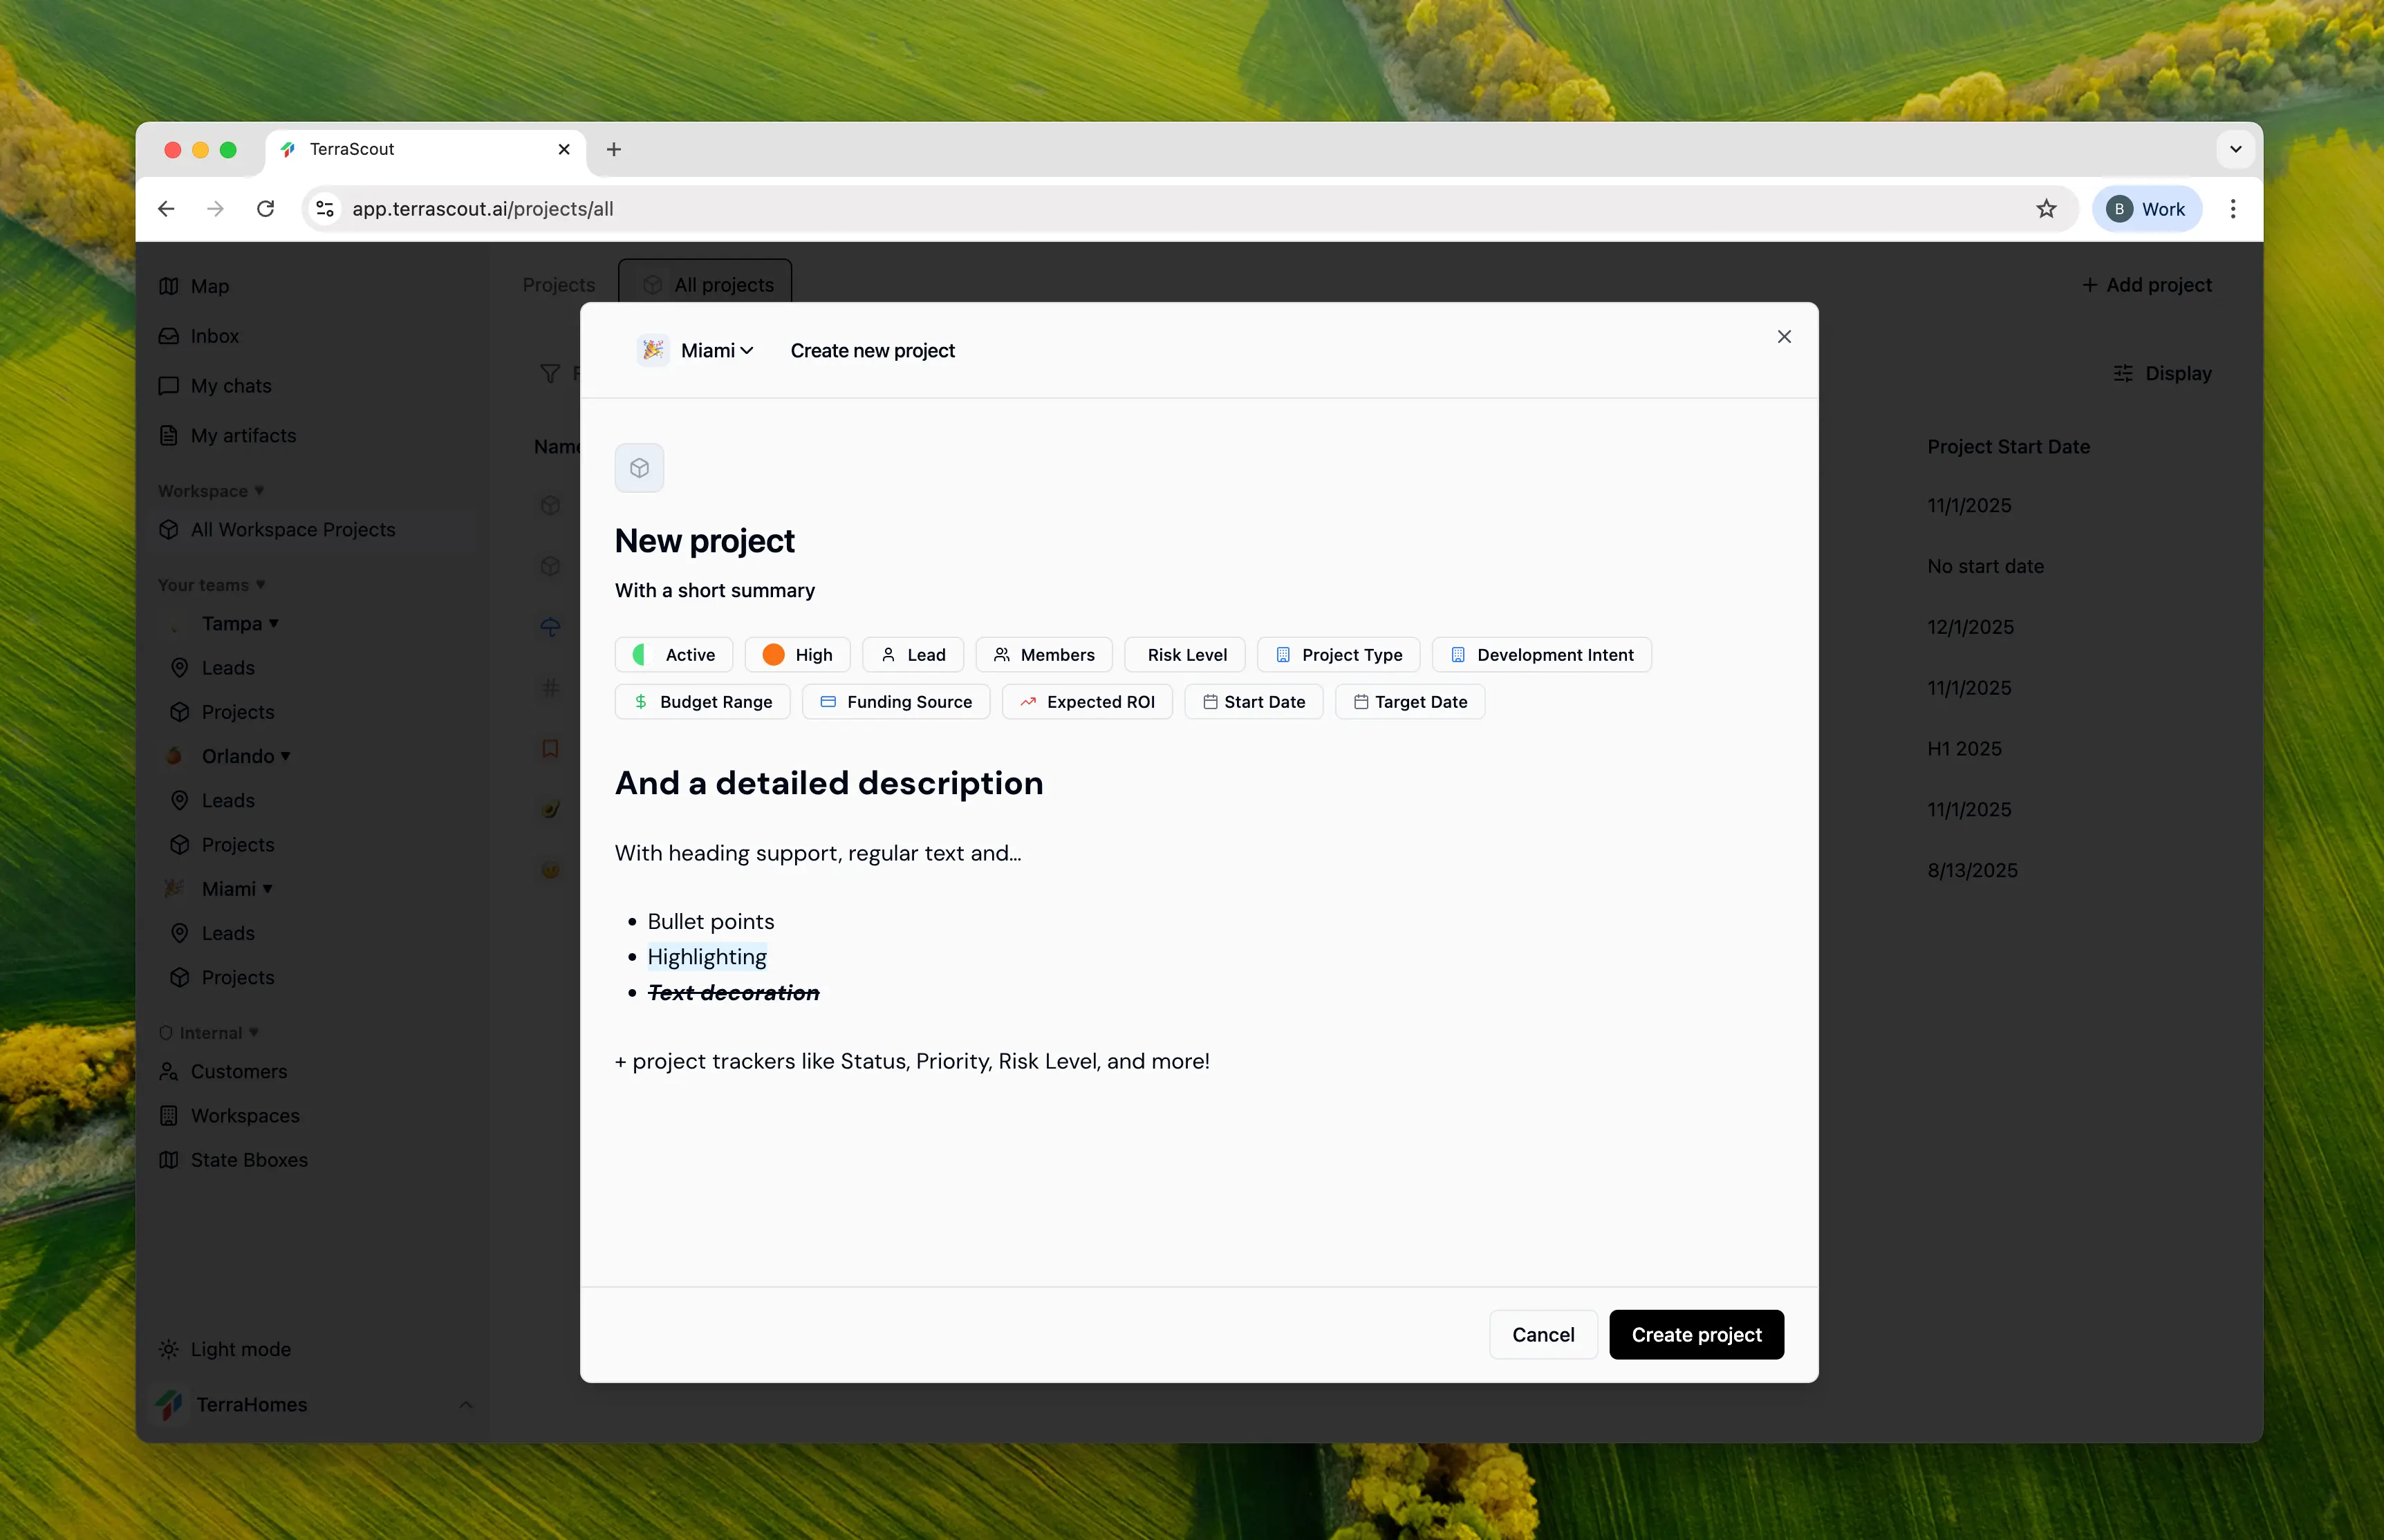Open the site information icon in address bar

(x=325, y=209)
